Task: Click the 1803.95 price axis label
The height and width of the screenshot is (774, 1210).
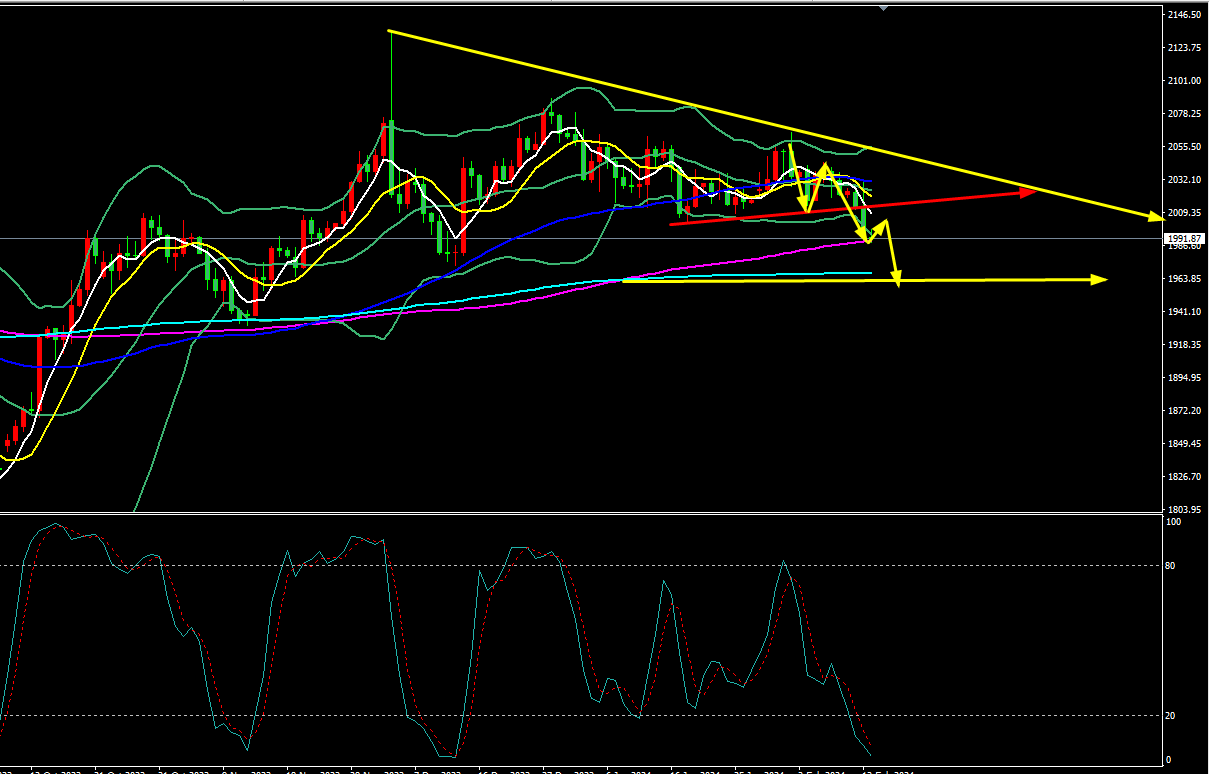Action: point(1186,509)
